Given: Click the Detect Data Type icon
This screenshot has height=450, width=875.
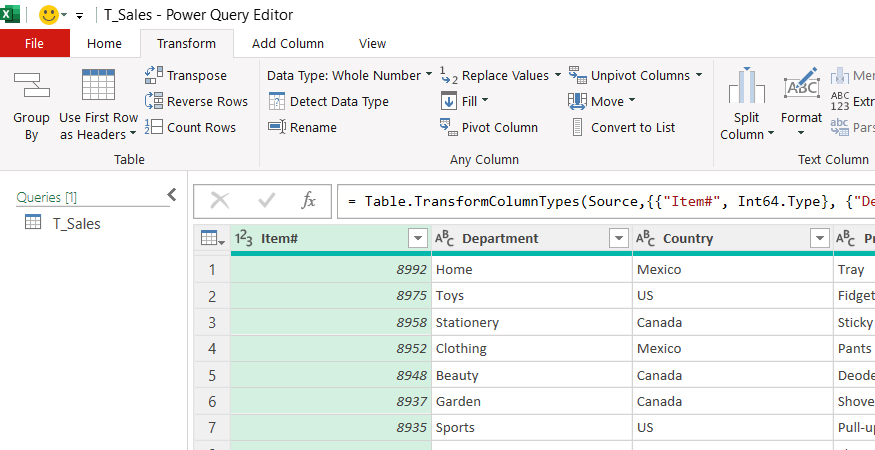Looking at the screenshot, I should [x=277, y=101].
